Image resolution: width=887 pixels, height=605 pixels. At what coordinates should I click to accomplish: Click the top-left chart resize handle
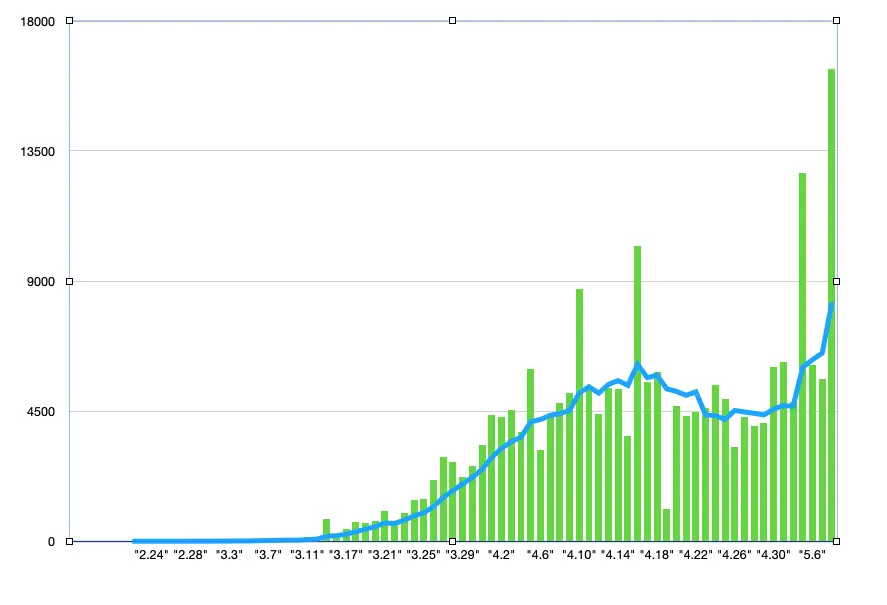69,20
